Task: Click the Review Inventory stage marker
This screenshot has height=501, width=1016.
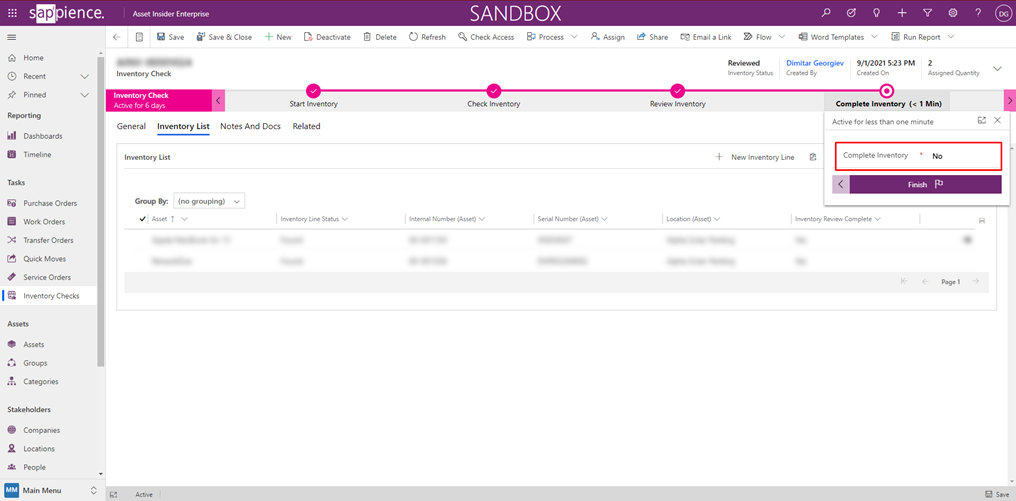Action: point(678,91)
